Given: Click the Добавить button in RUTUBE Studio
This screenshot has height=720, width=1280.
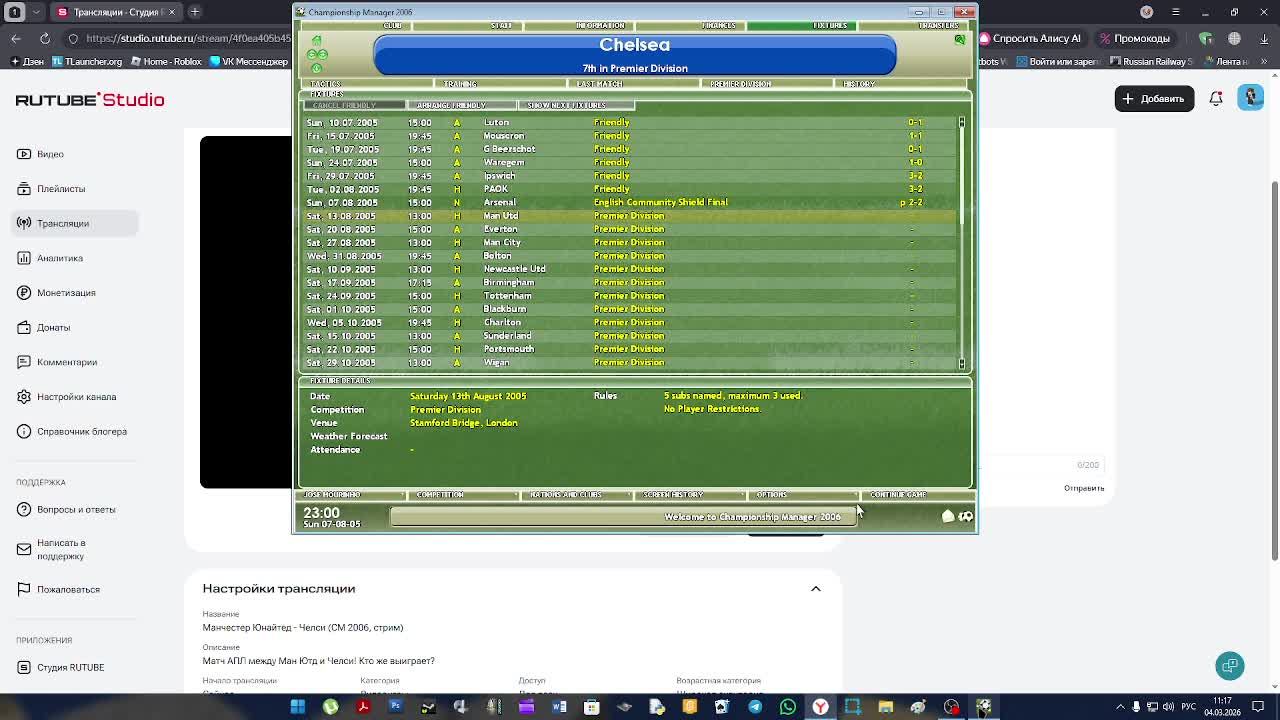Looking at the screenshot, I should 1154,98.
